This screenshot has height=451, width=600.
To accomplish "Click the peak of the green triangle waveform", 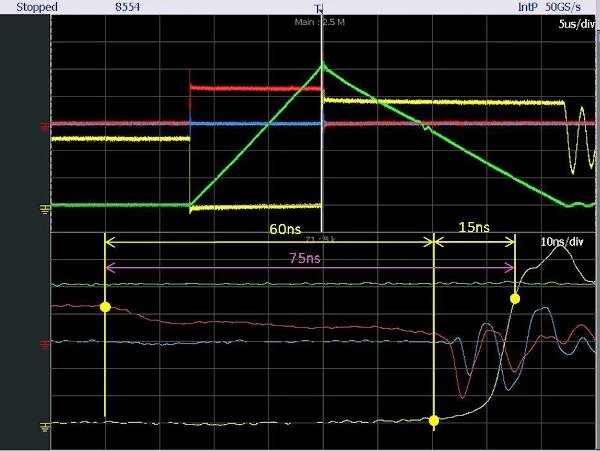I will (322, 66).
